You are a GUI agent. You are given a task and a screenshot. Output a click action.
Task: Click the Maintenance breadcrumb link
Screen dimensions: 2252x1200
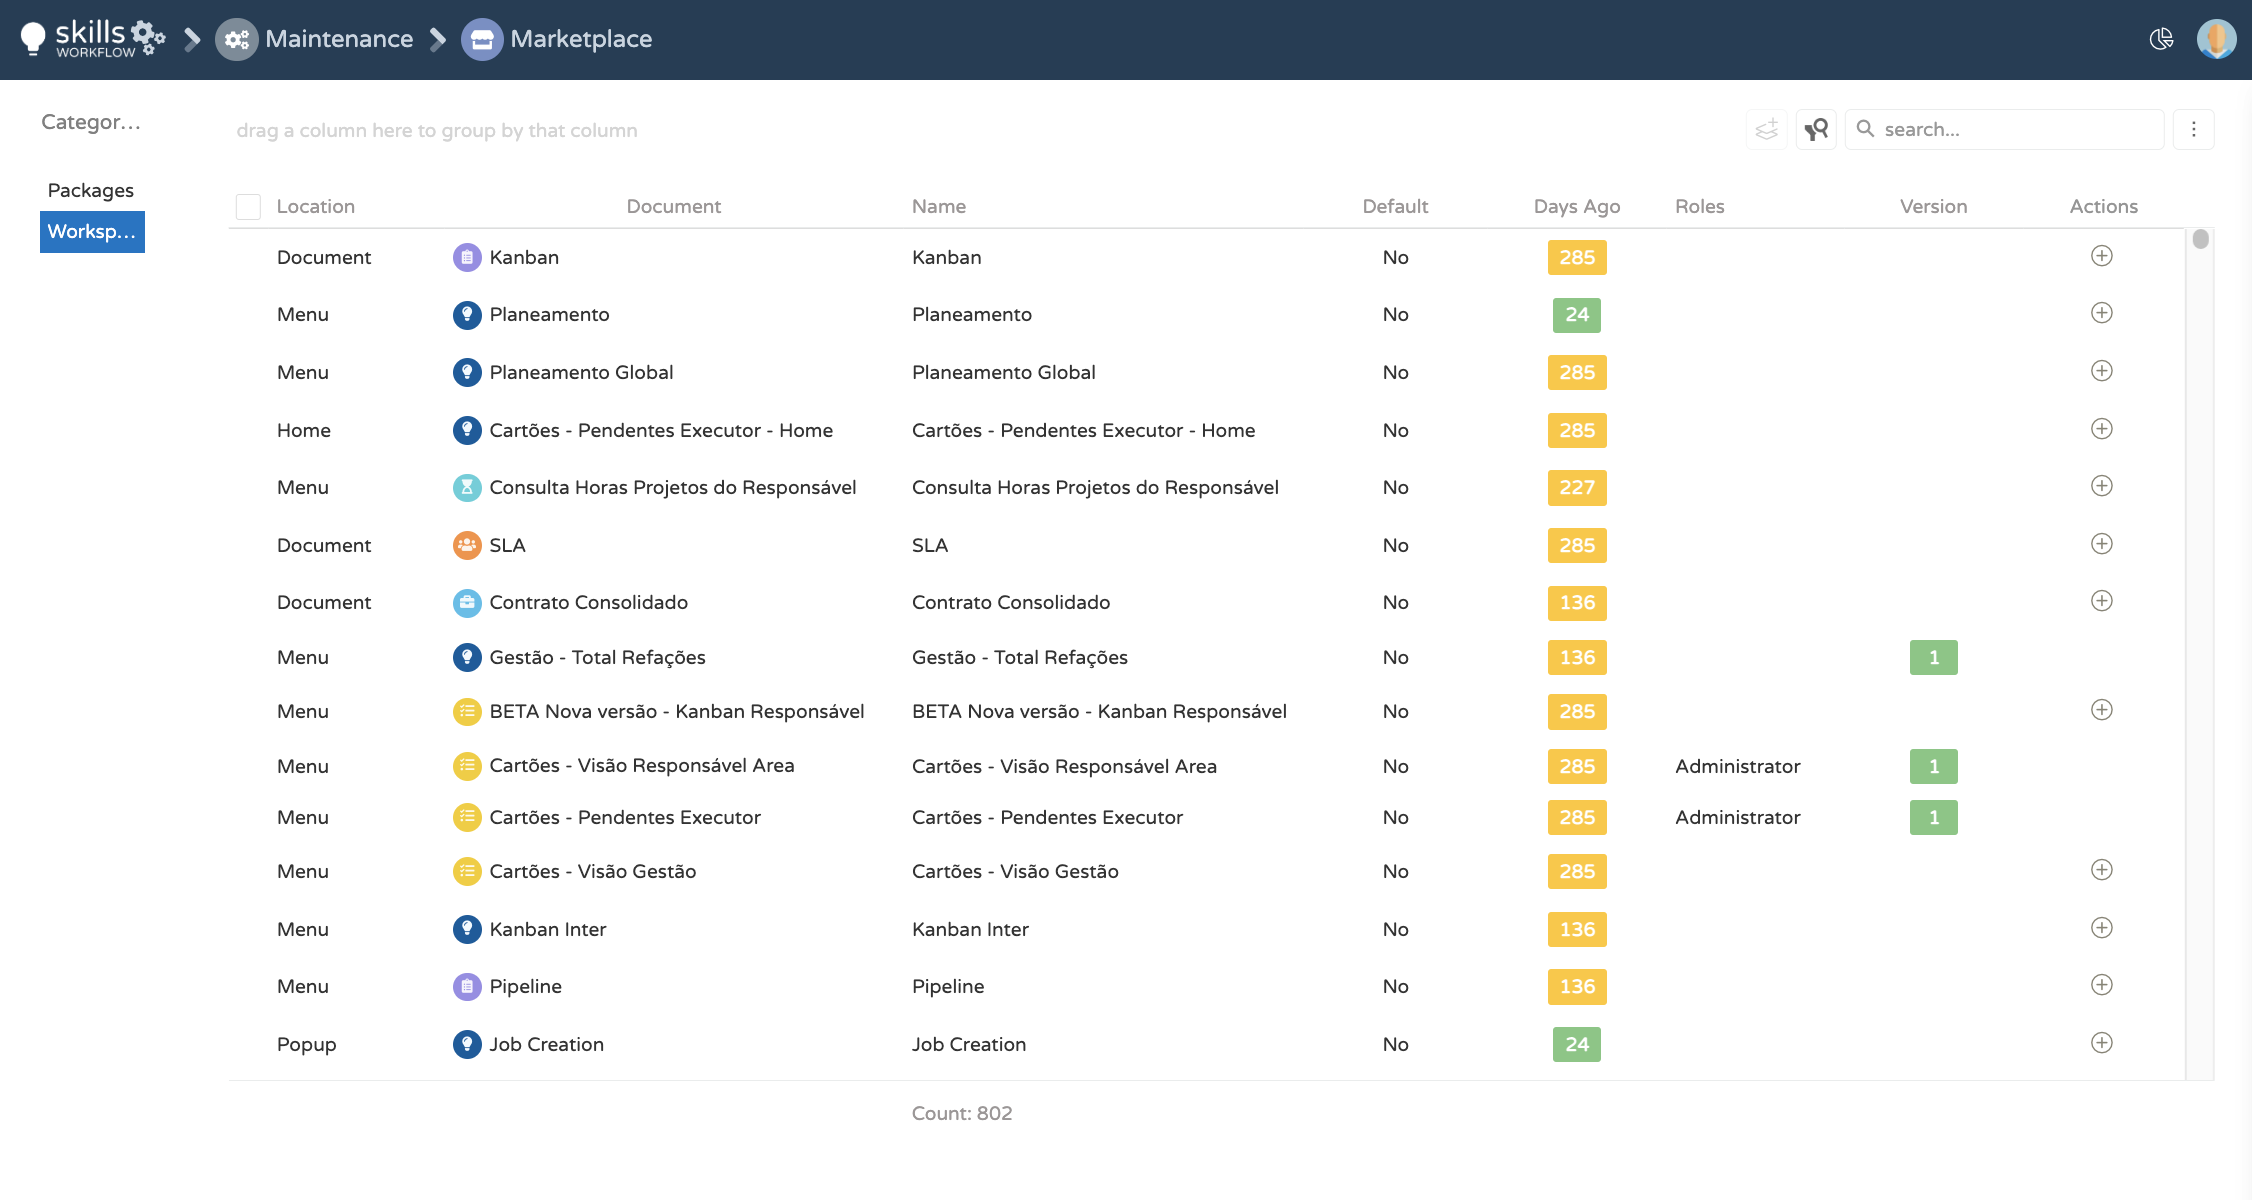338,39
